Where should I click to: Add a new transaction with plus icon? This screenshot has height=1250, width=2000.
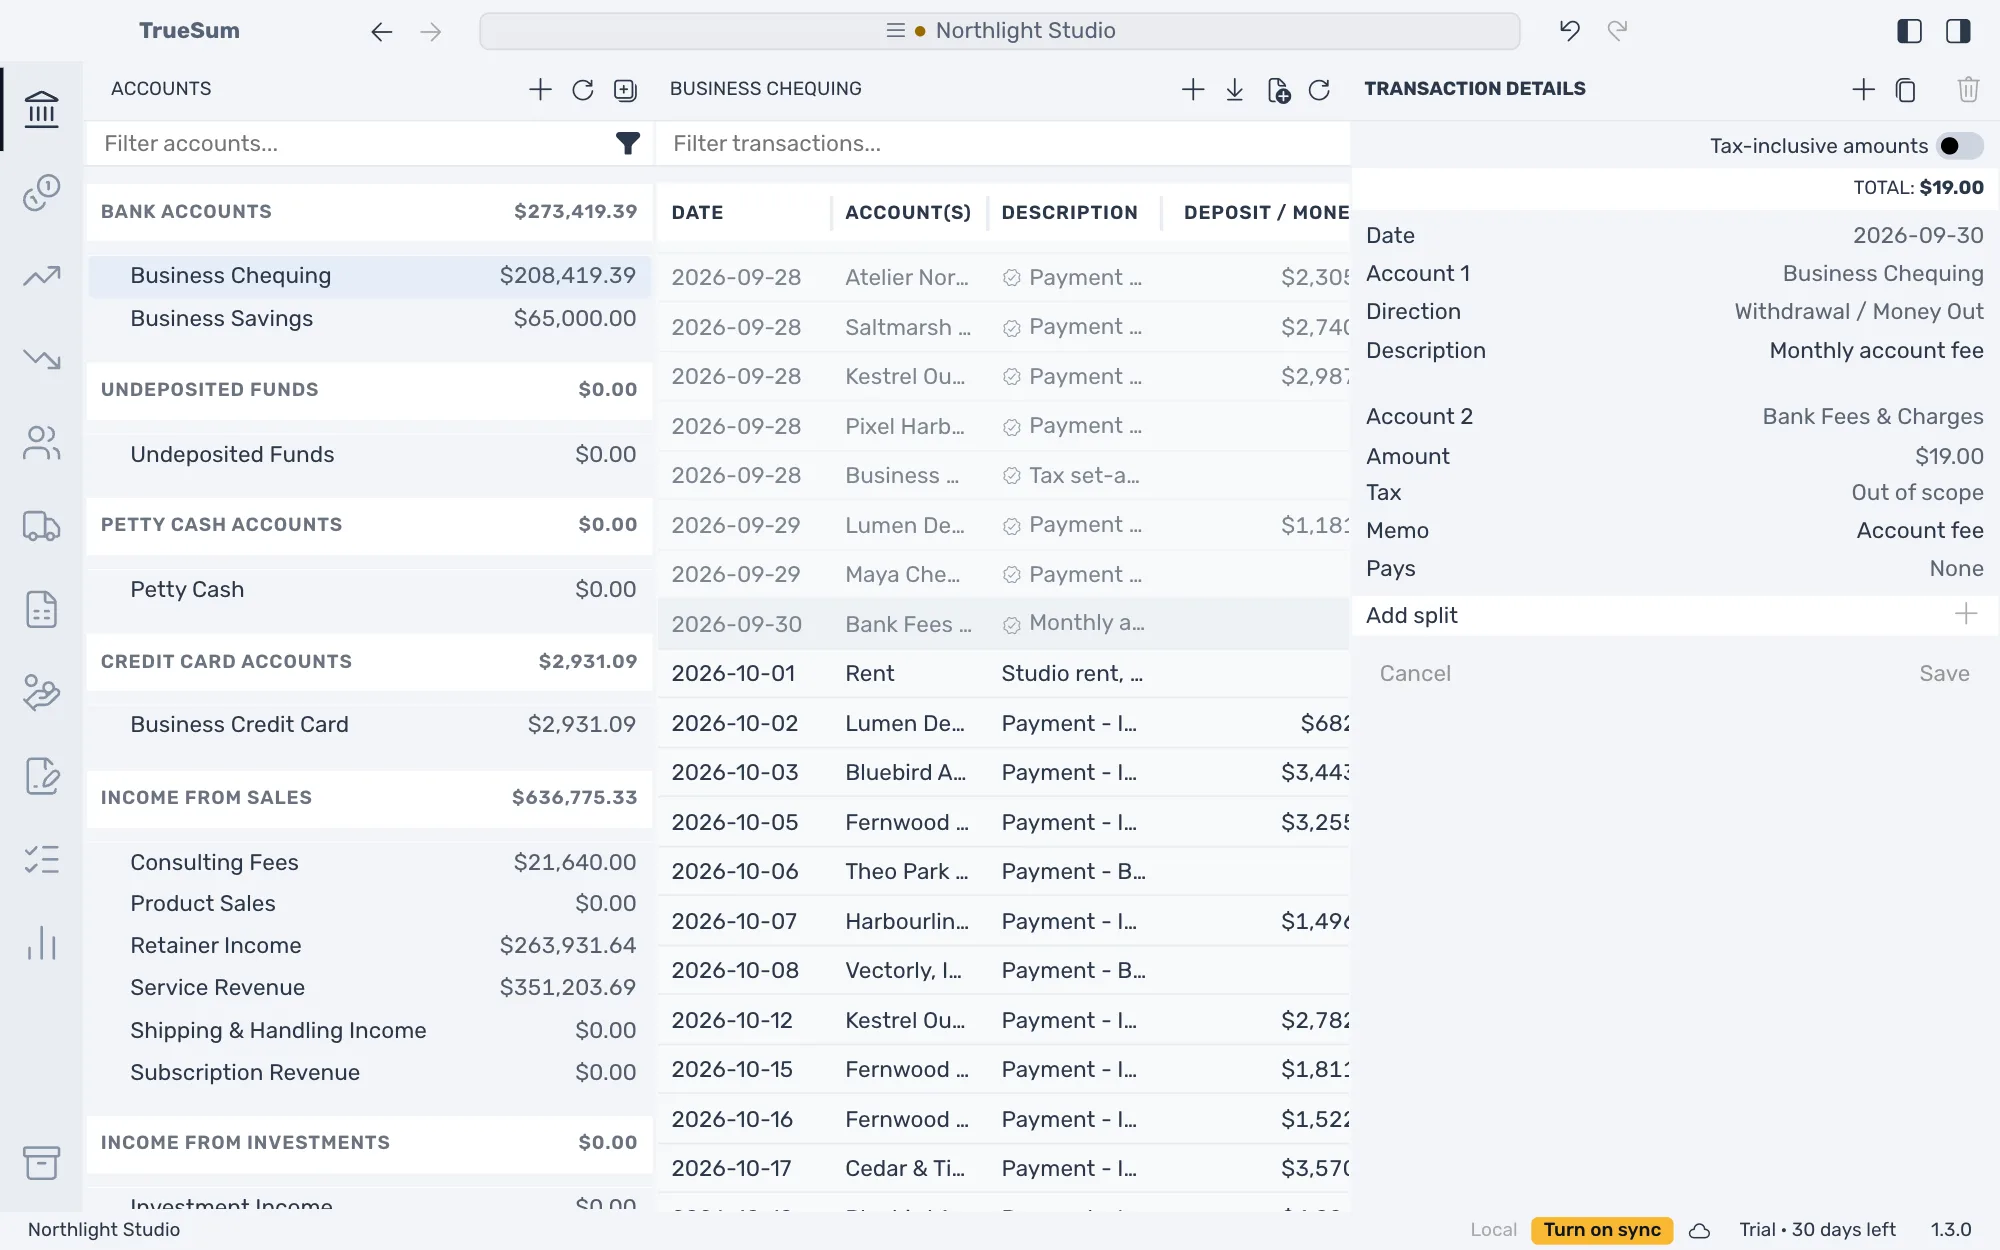(1193, 90)
